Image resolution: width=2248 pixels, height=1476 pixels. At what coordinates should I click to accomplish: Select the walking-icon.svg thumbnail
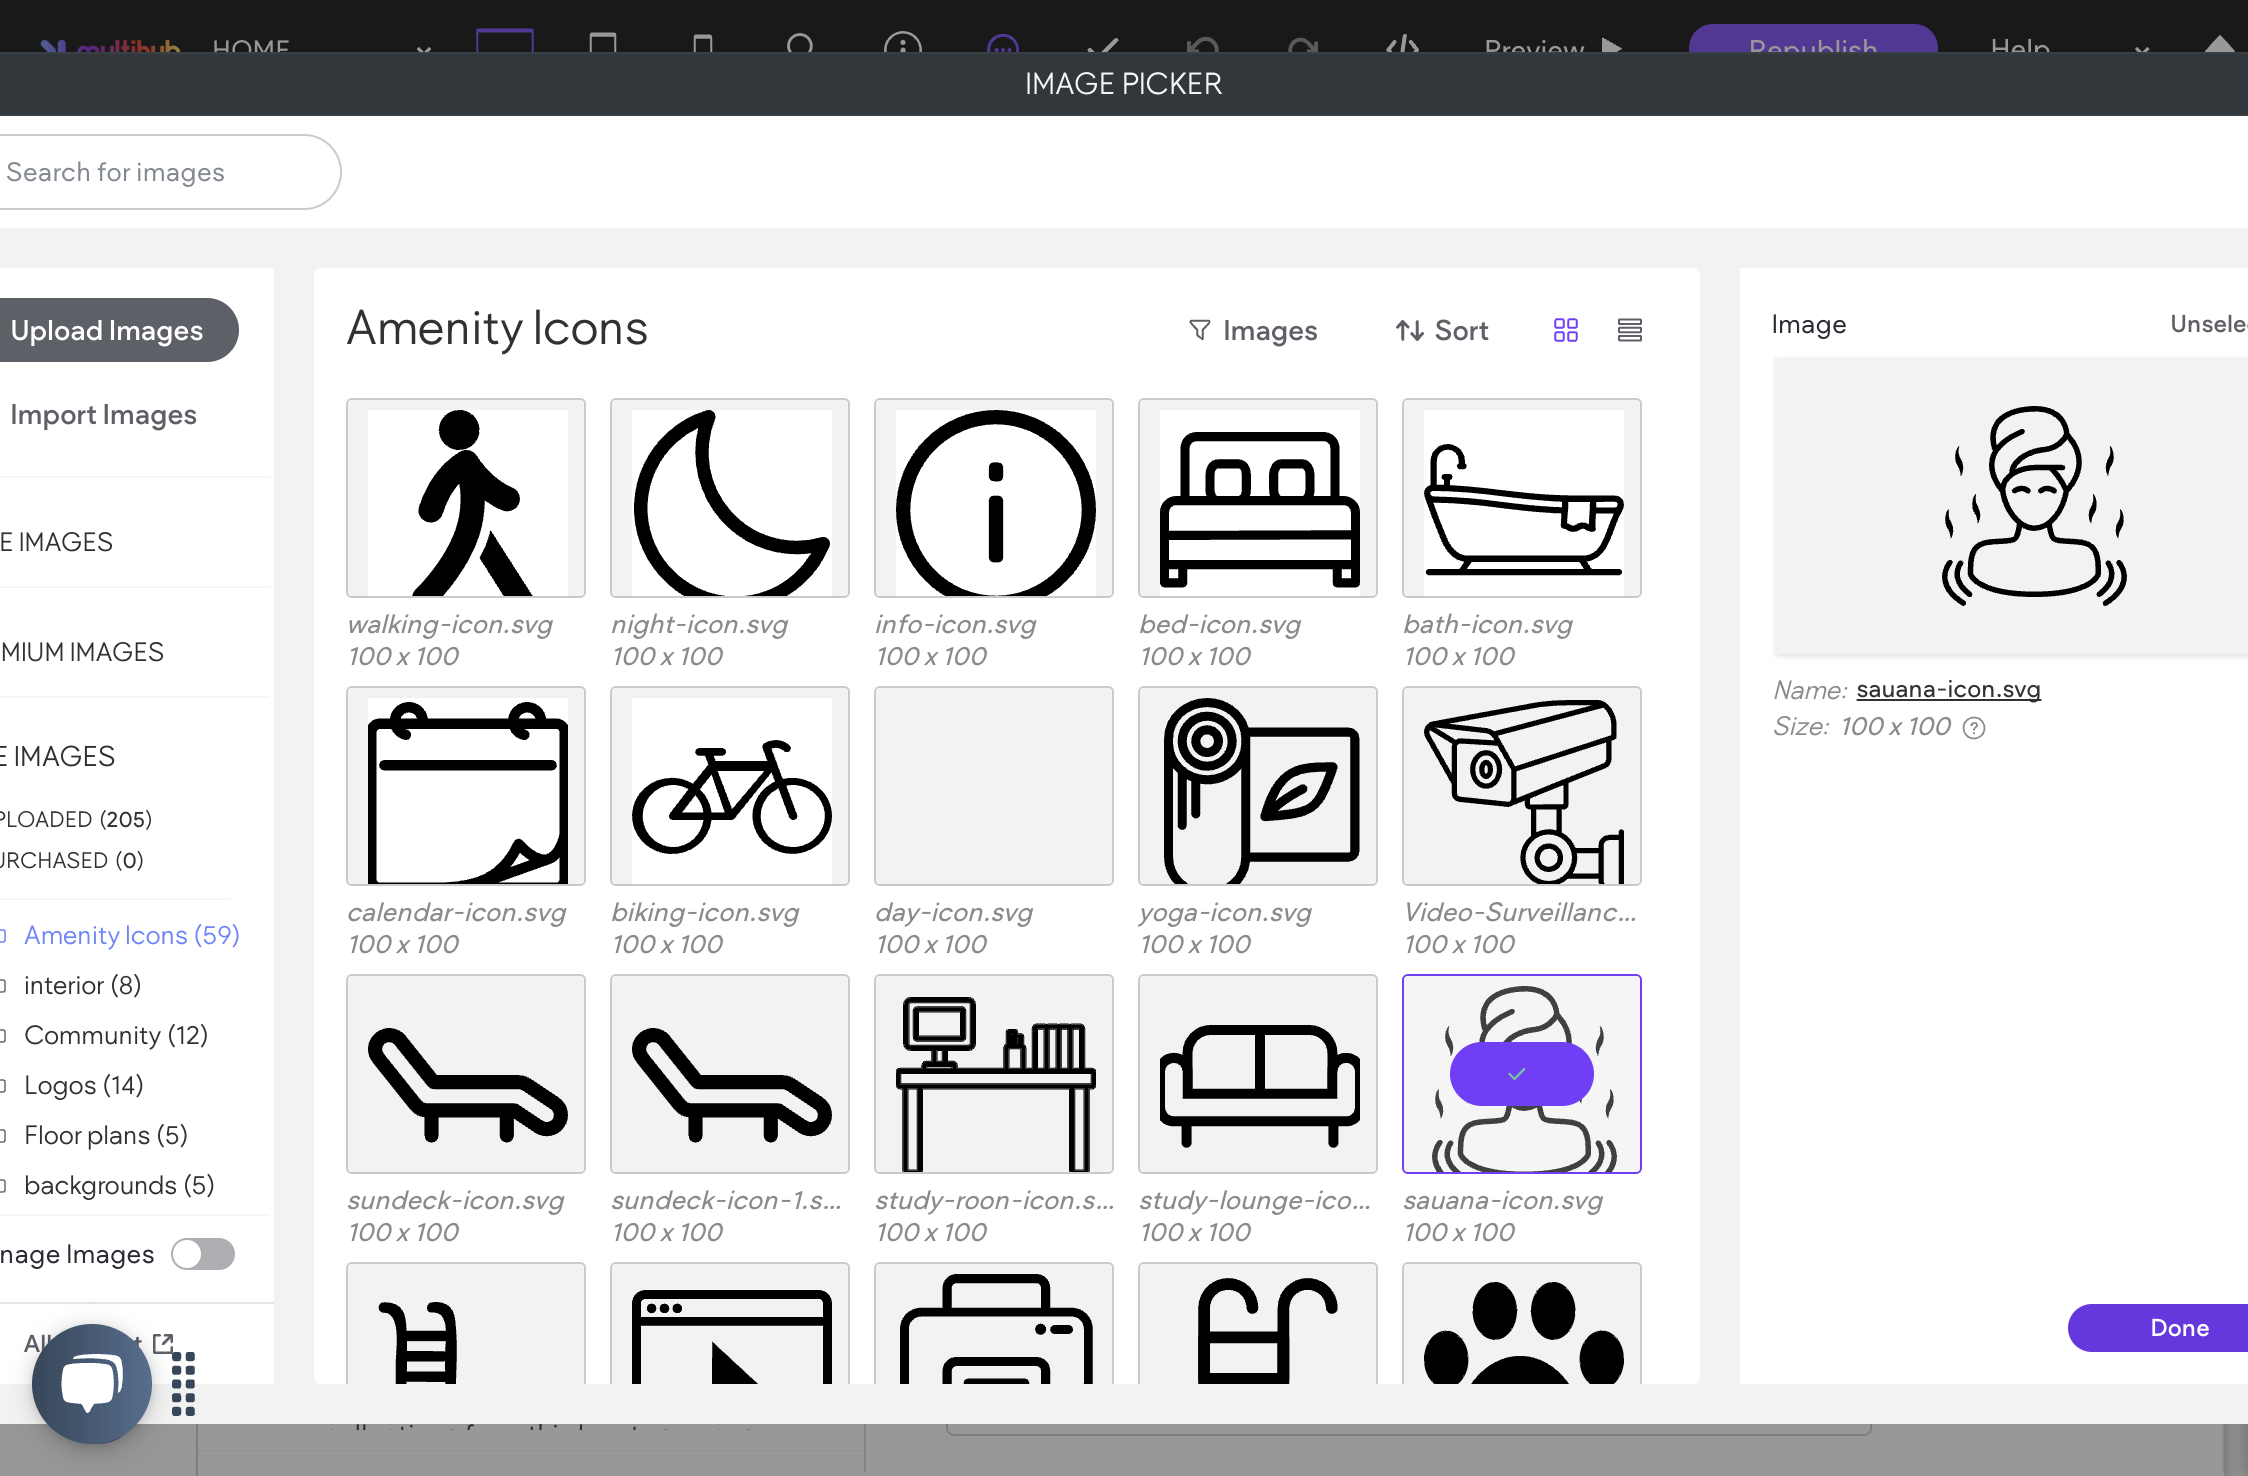[466, 498]
